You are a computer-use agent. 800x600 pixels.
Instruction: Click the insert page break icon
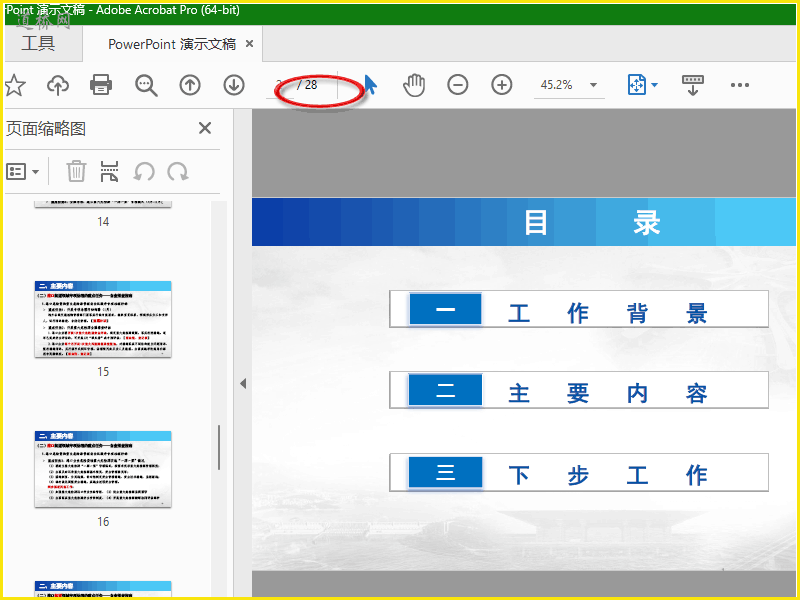[109, 171]
